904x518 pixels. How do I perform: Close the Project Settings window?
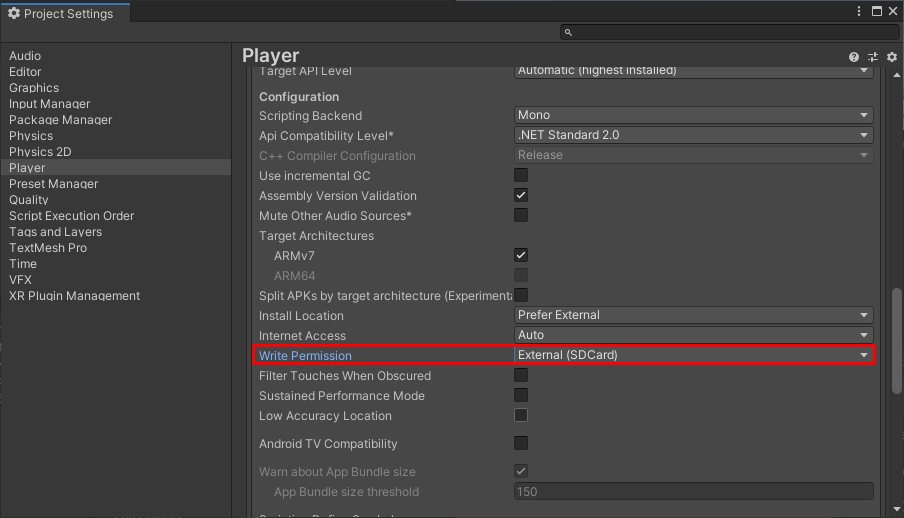click(893, 11)
